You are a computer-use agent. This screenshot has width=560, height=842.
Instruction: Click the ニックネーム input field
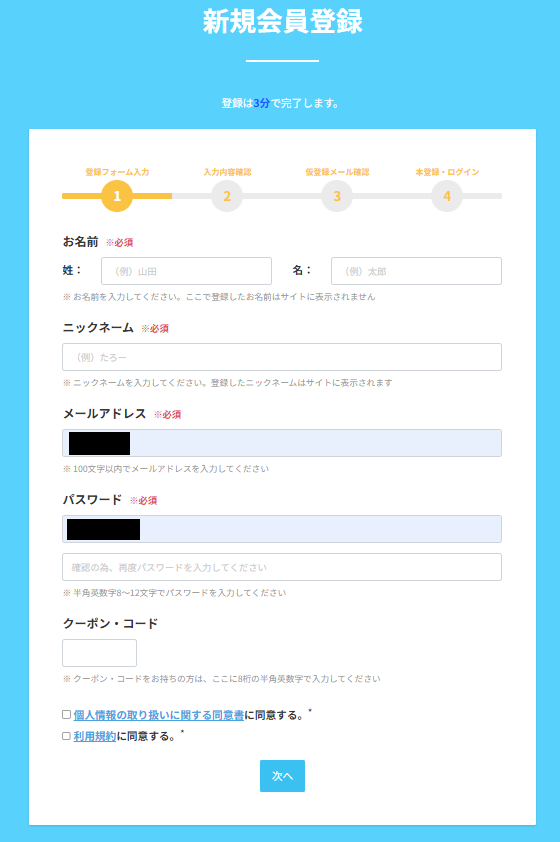[x=282, y=357]
